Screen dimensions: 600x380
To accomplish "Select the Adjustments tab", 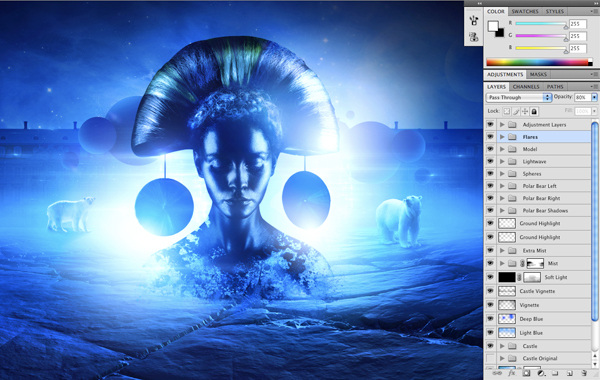I will click(505, 74).
